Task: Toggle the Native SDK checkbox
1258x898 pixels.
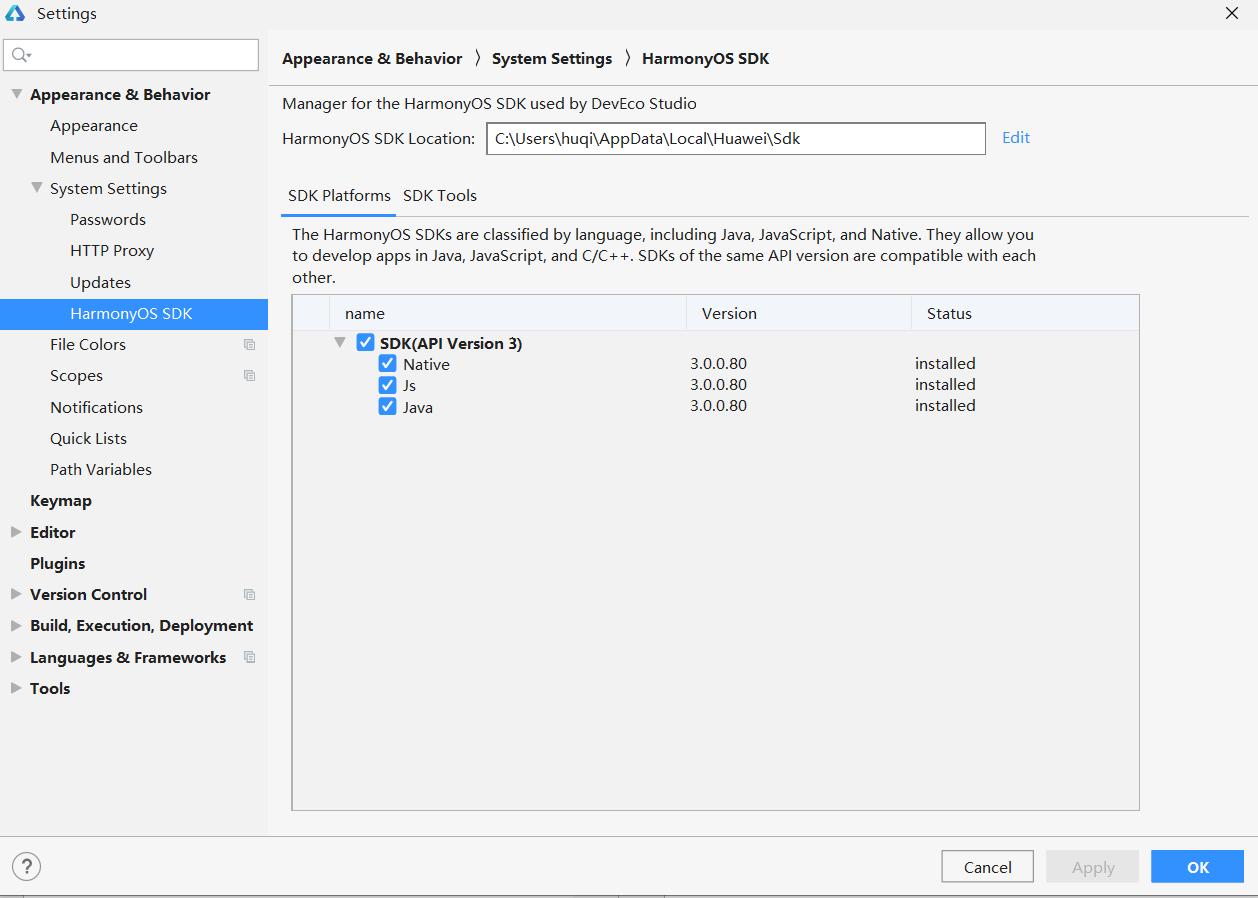Action: (x=388, y=364)
